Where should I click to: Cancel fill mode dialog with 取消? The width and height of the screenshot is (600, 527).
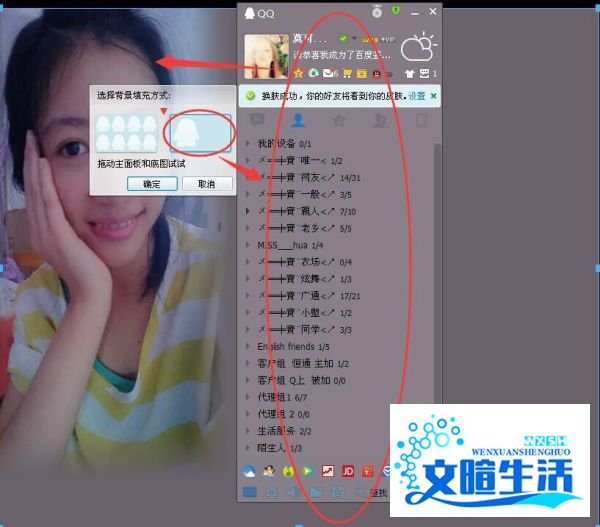coord(207,184)
